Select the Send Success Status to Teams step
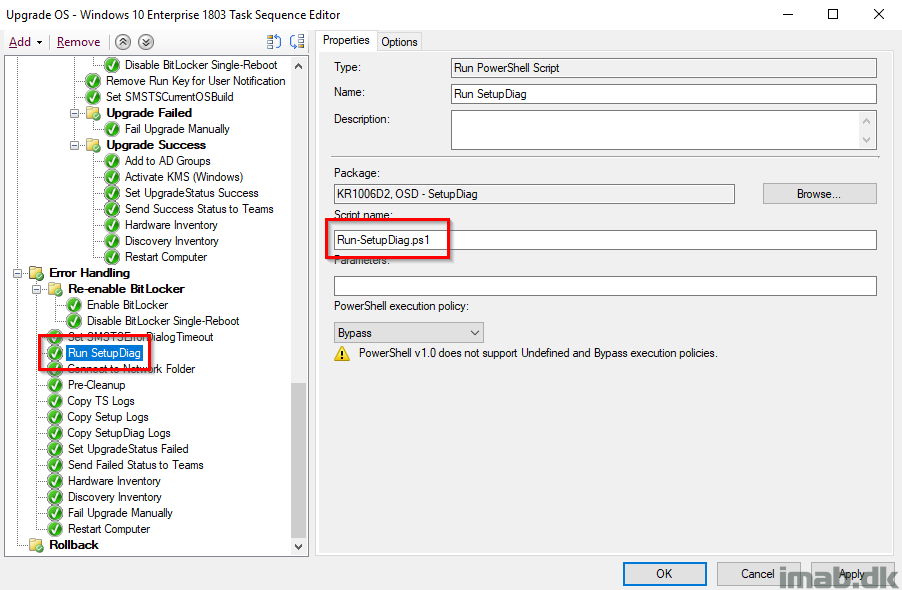 199,209
